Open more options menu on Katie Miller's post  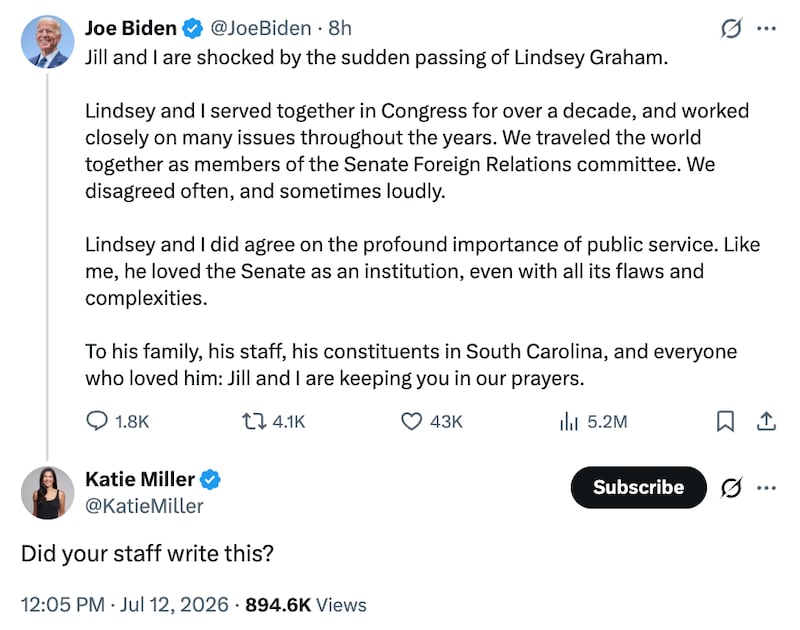click(766, 488)
